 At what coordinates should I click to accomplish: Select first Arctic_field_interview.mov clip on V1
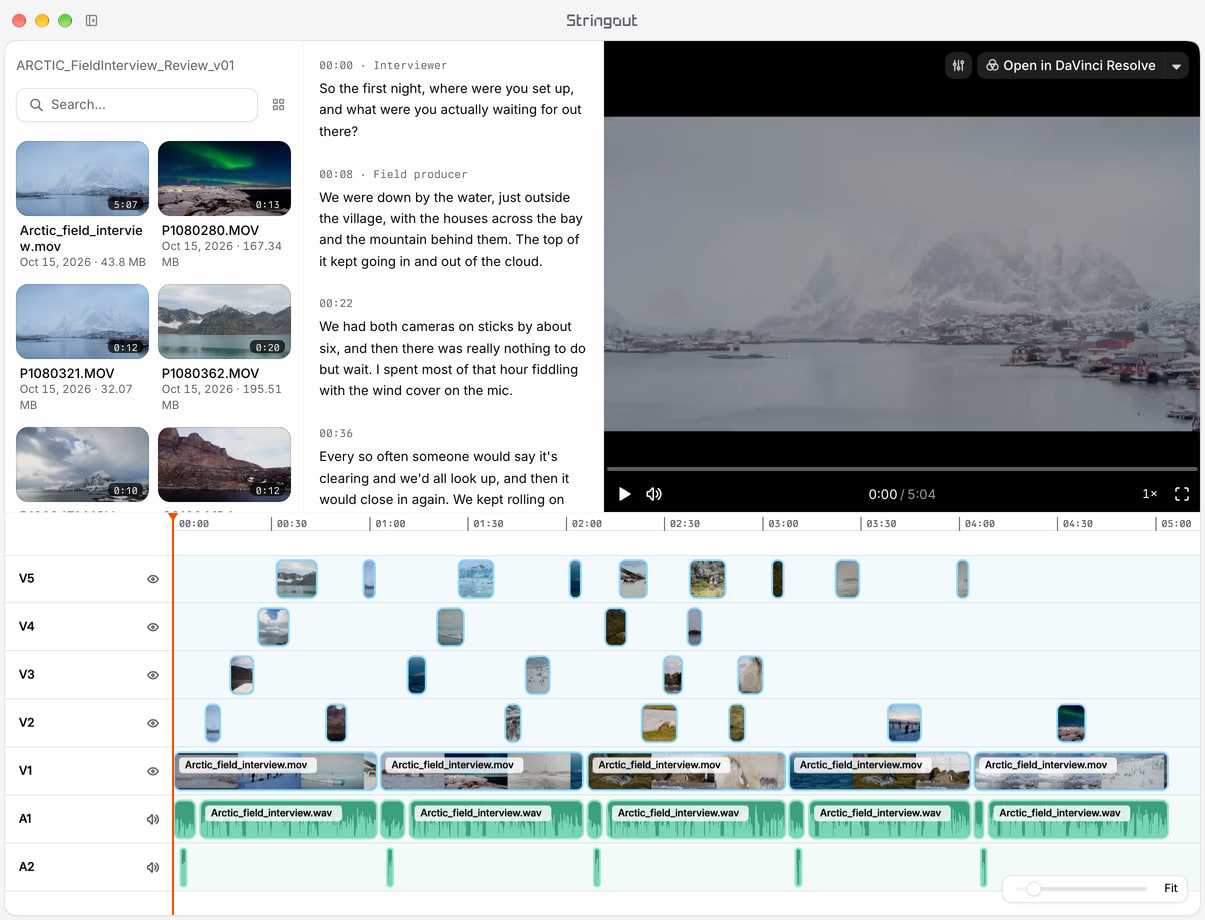click(x=276, y=771)
